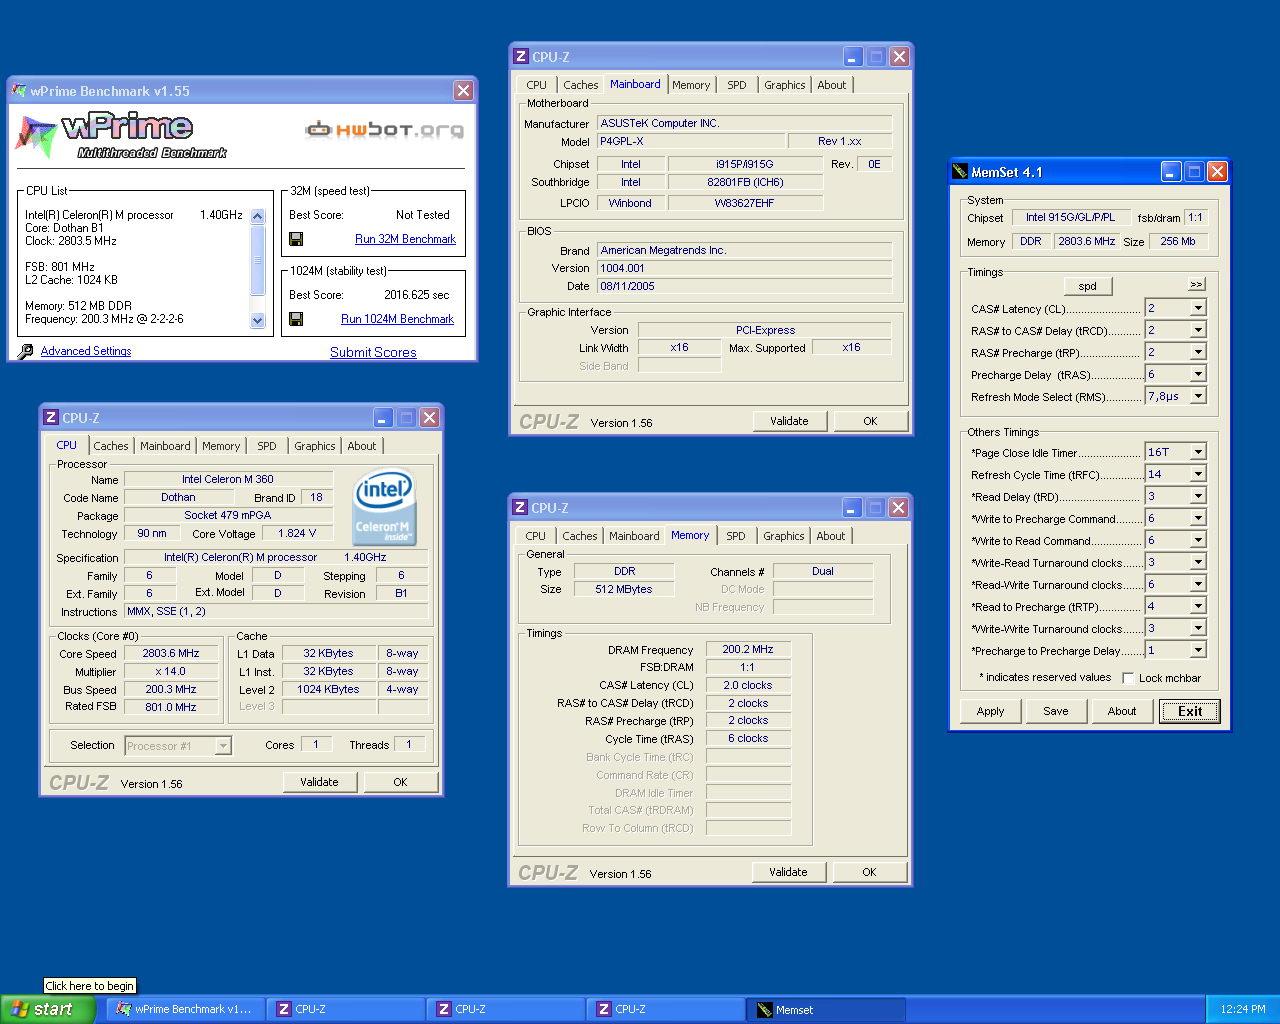Click Save in MemSet

(x=1056, y=711)
